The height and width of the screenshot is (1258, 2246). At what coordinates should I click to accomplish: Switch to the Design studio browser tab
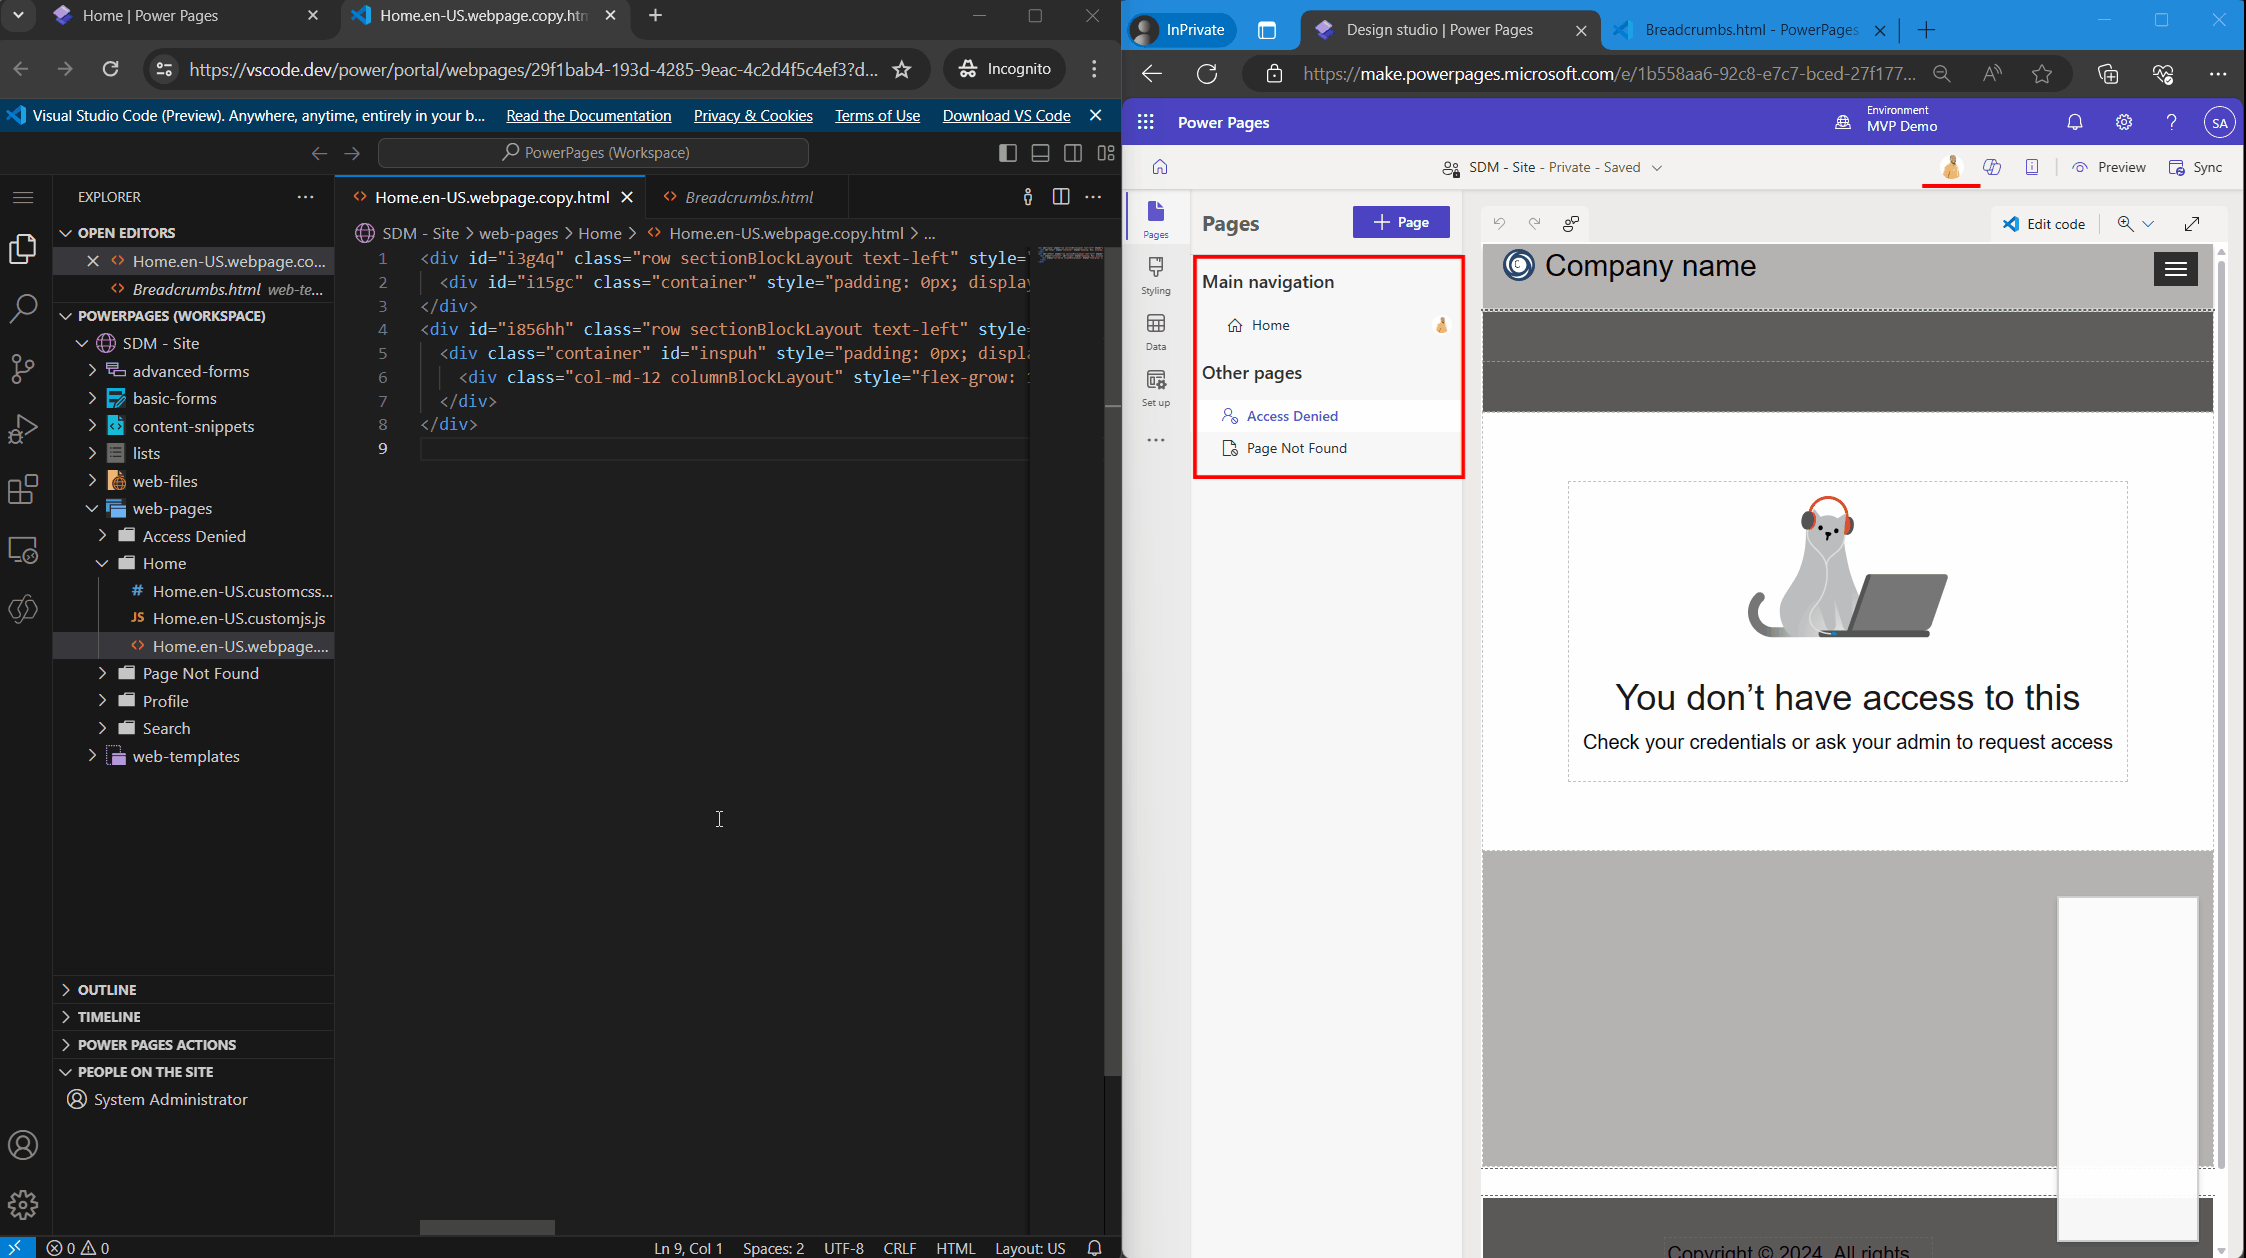click(x=1440, y=30)
